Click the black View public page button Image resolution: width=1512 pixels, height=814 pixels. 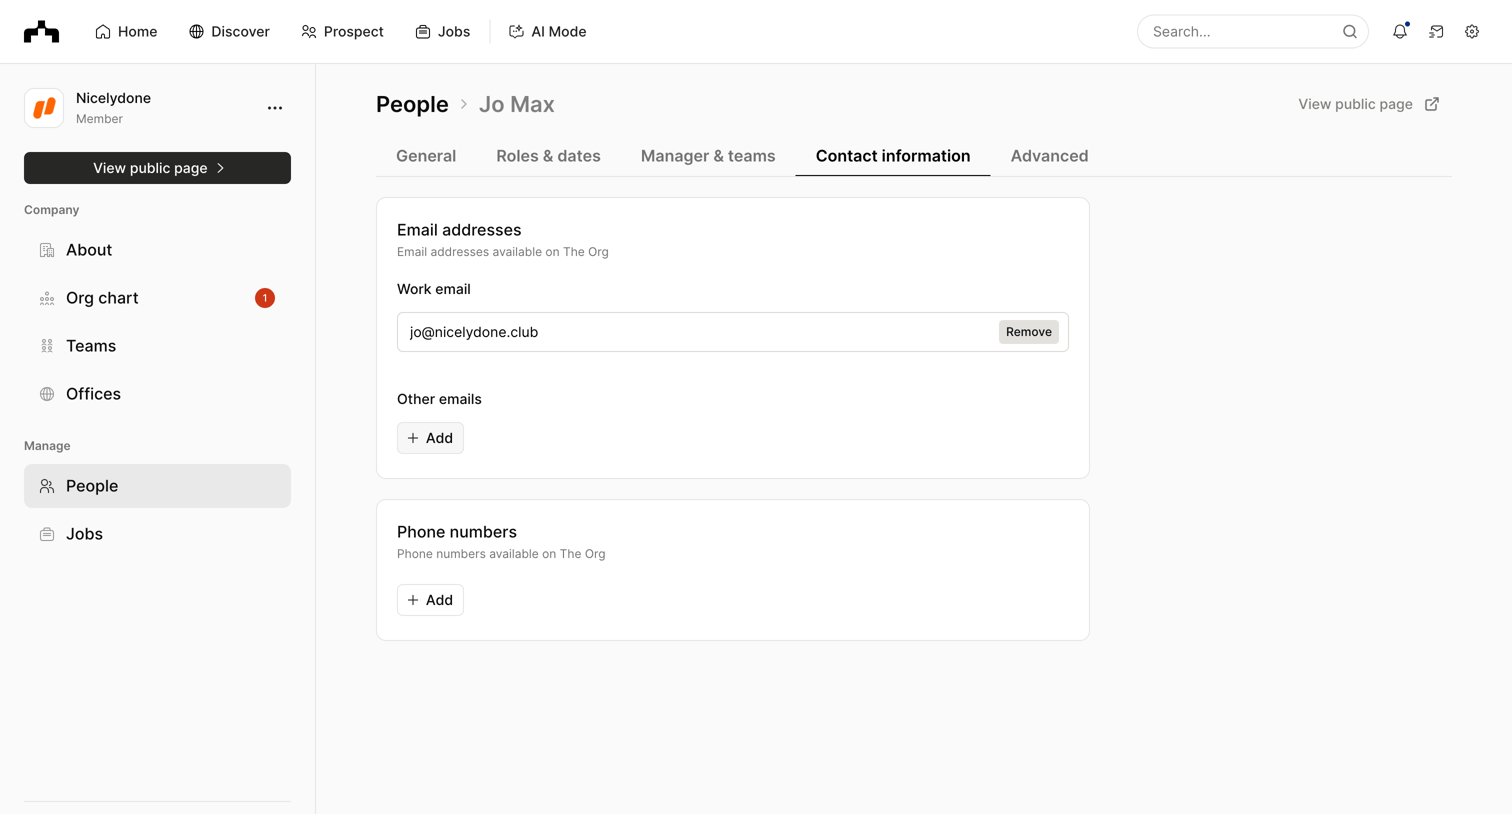[157, 168]
